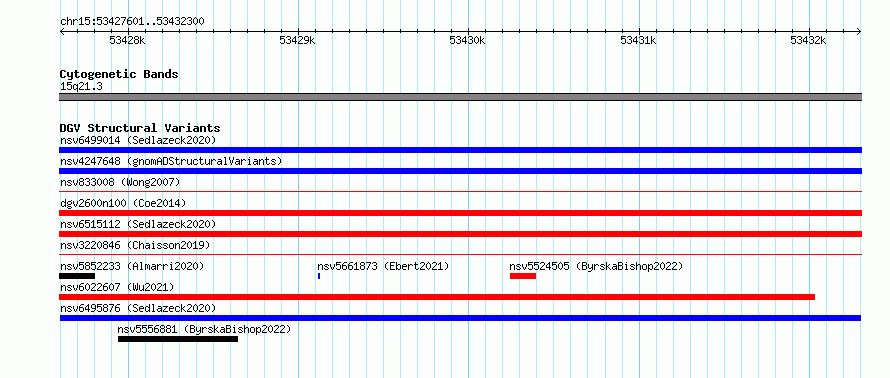Click the long red bar for nsv6022607
This screenshot has width=890, height=378.
(x=437, y=297)
